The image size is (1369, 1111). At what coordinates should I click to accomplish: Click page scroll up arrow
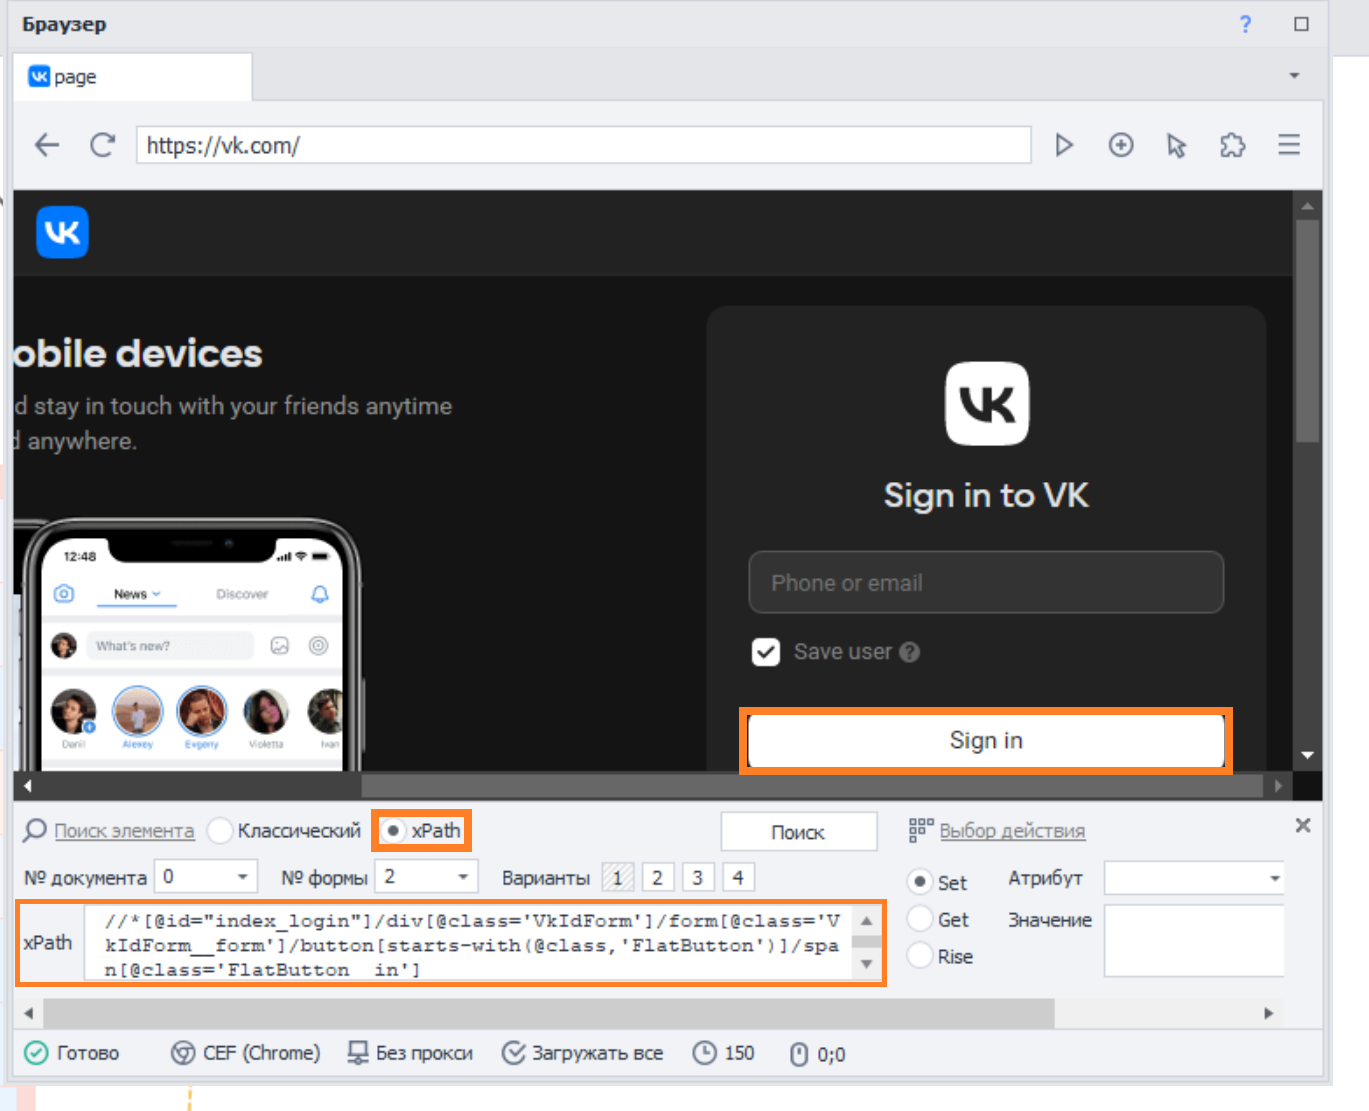pos(1307,206)
